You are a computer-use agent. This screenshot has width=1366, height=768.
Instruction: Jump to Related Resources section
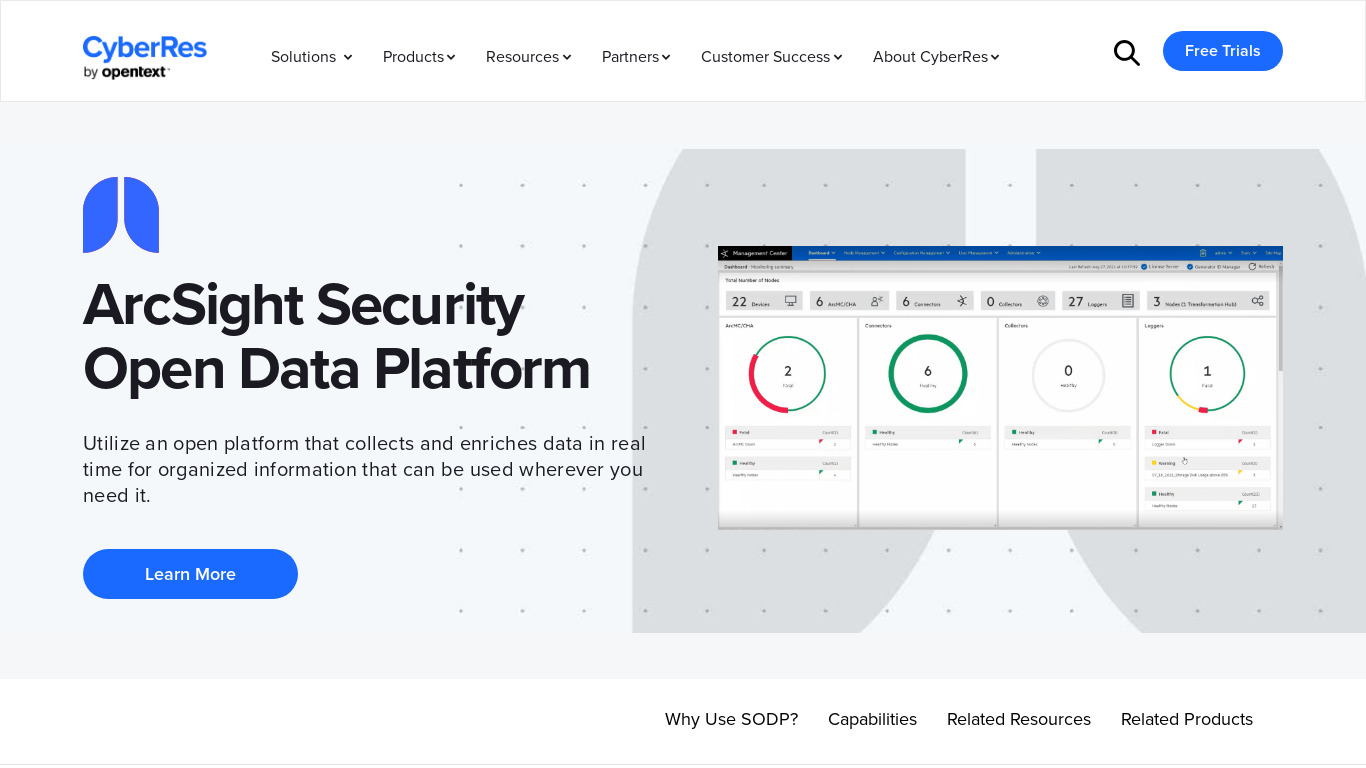[x=1019, y=719]
